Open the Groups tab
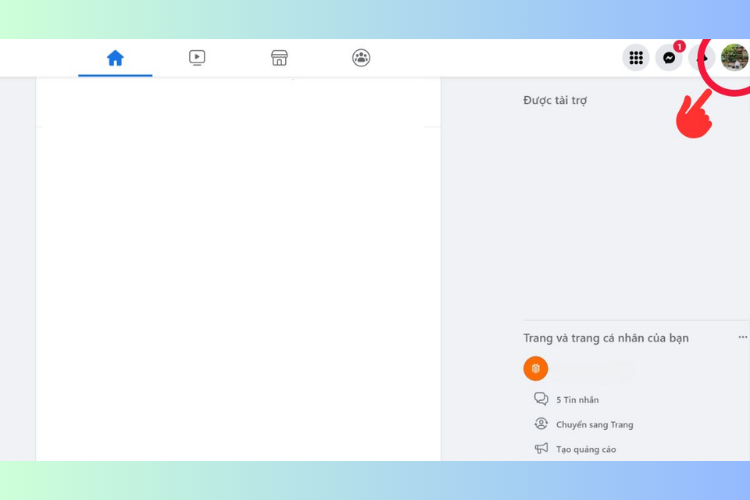This screenshot has width=750, height=500. tap(361, 58)
